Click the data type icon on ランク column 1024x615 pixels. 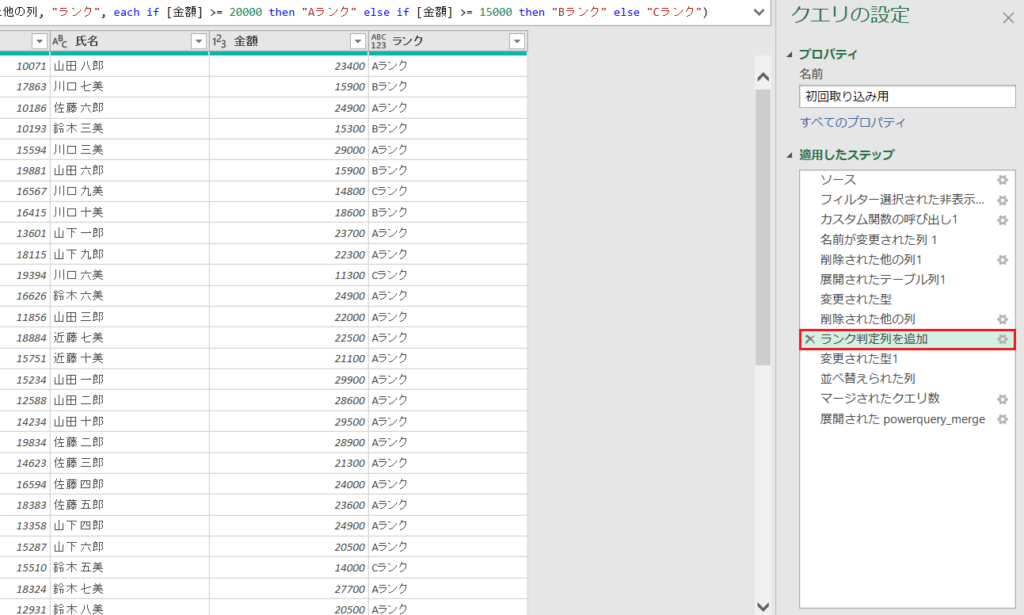tap(377, 40)
